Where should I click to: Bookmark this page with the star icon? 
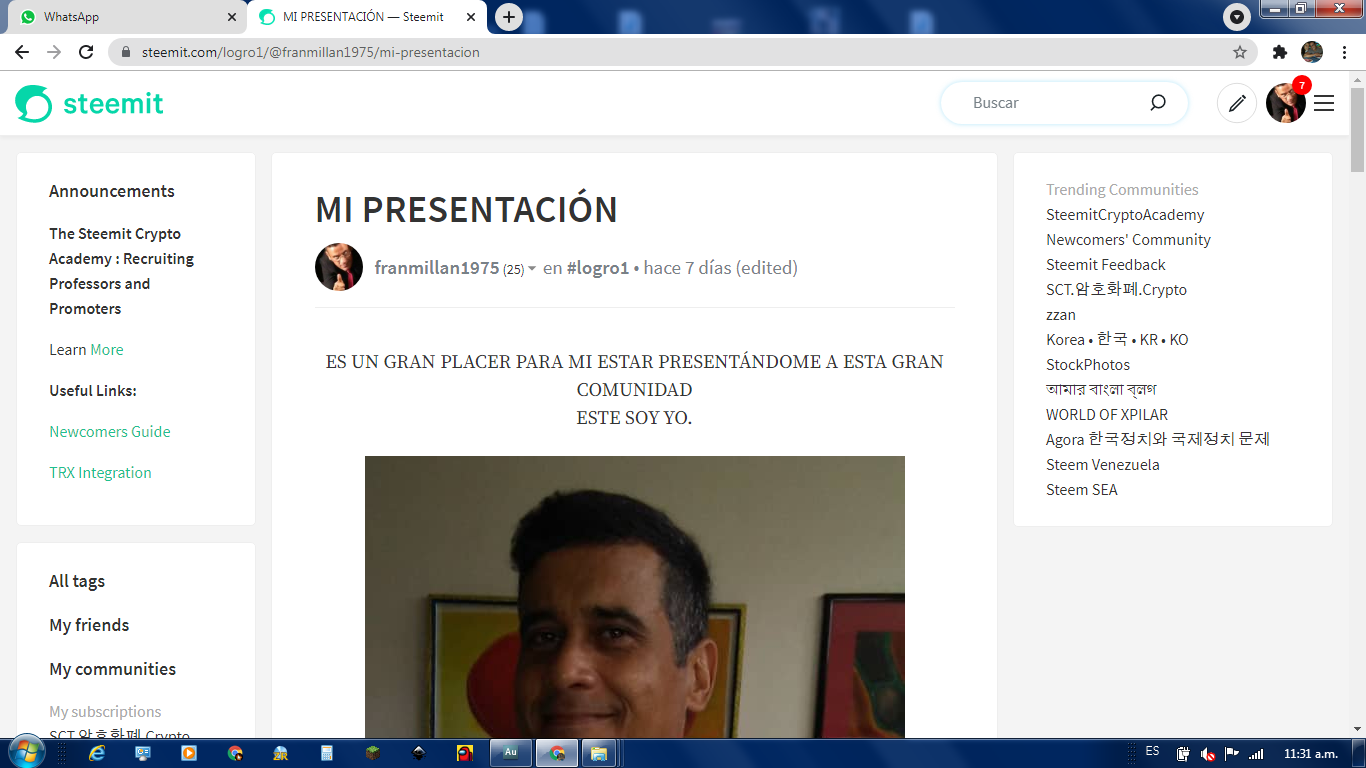[1240, 52]
